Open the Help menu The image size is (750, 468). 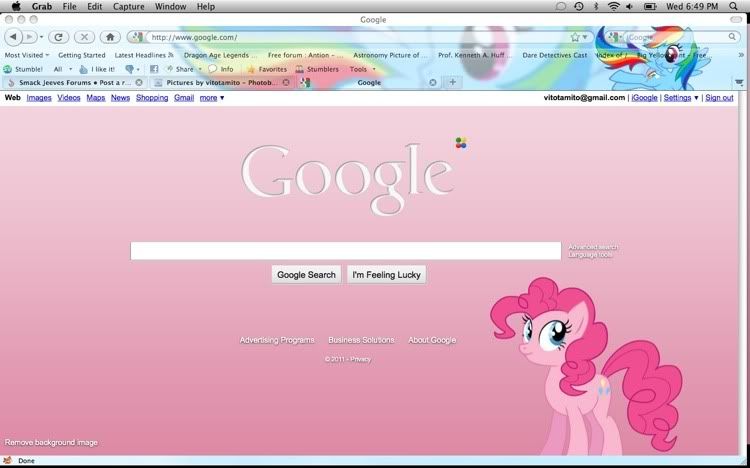(x=206, y=6)
